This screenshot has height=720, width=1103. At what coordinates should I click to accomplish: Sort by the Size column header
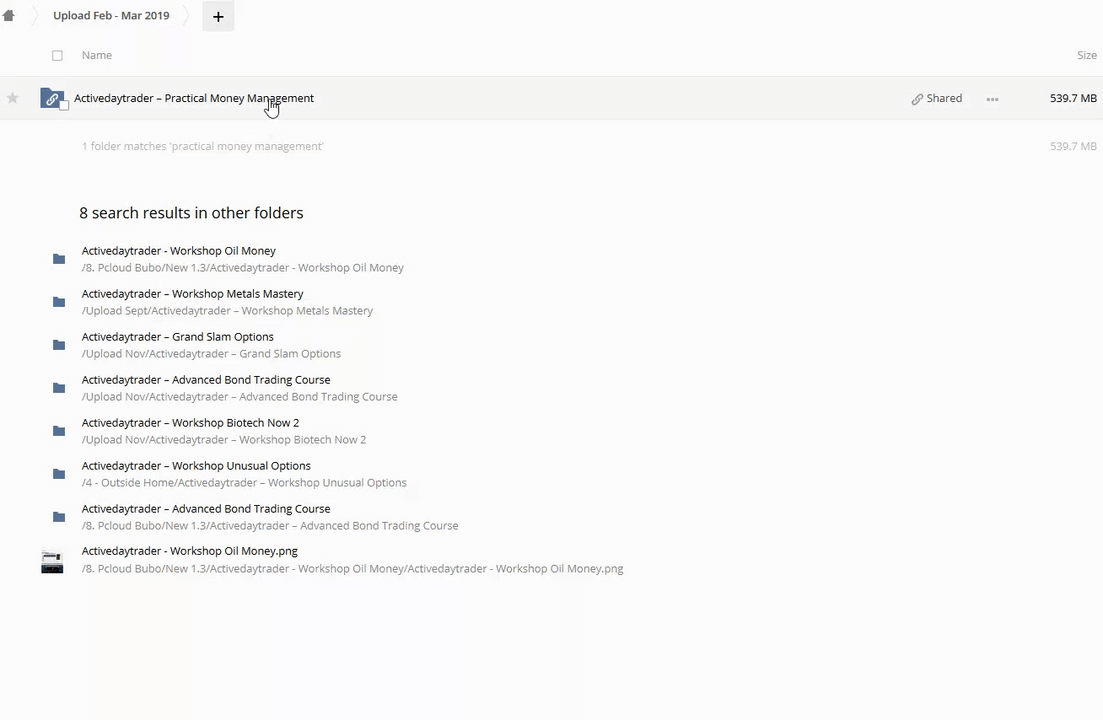tap(1086, 55)
